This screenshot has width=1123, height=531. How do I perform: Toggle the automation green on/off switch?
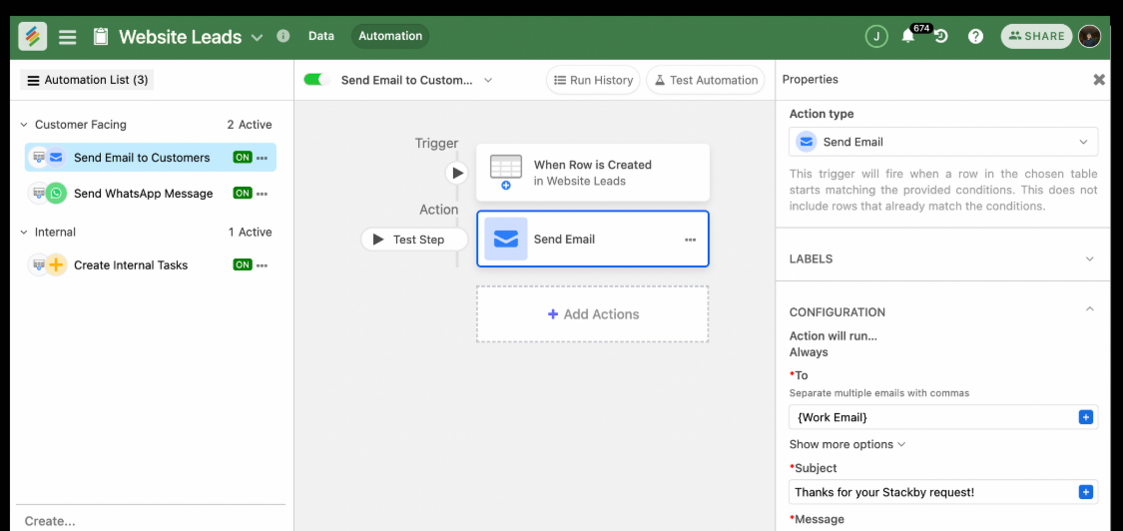click(317, 80)
